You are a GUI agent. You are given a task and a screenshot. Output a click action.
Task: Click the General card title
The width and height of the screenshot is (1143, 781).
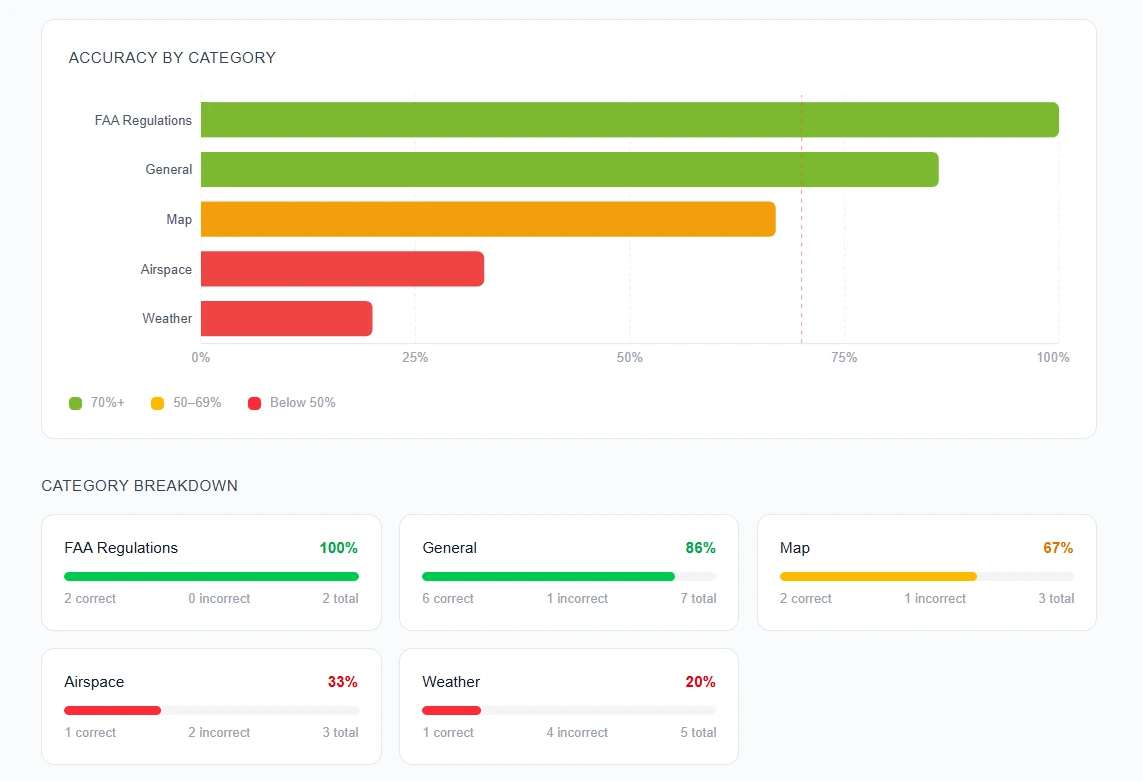pos(449,548)
